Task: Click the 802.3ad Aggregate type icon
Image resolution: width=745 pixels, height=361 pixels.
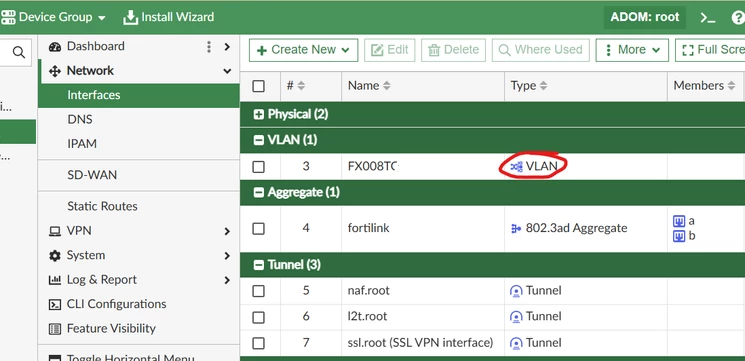Action: pyautogui.click(x=516, y=229)
